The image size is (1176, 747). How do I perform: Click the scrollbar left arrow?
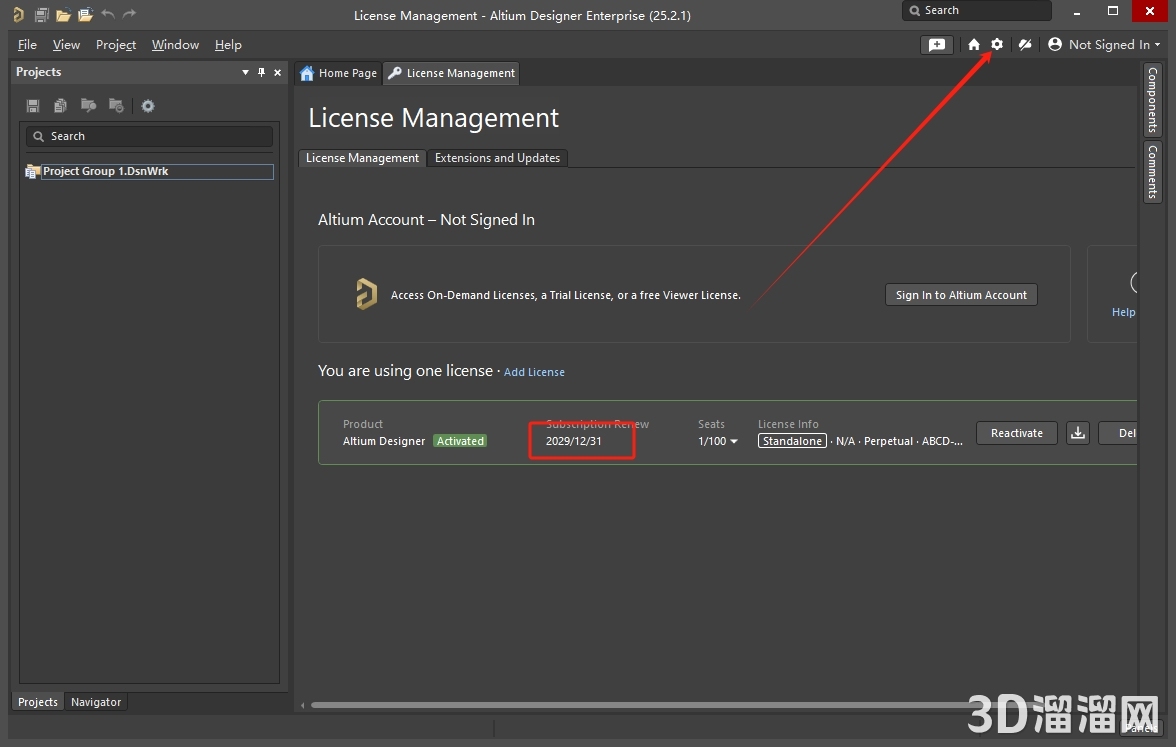coord(302,705)
